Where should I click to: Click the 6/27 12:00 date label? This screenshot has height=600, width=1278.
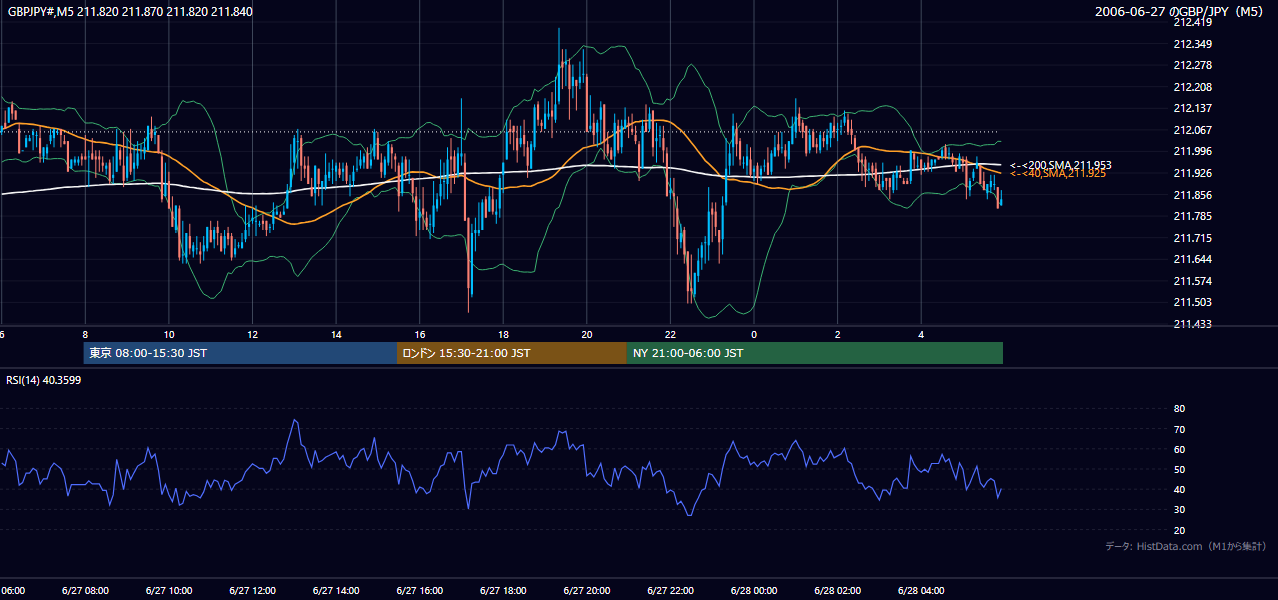[252, 591]
